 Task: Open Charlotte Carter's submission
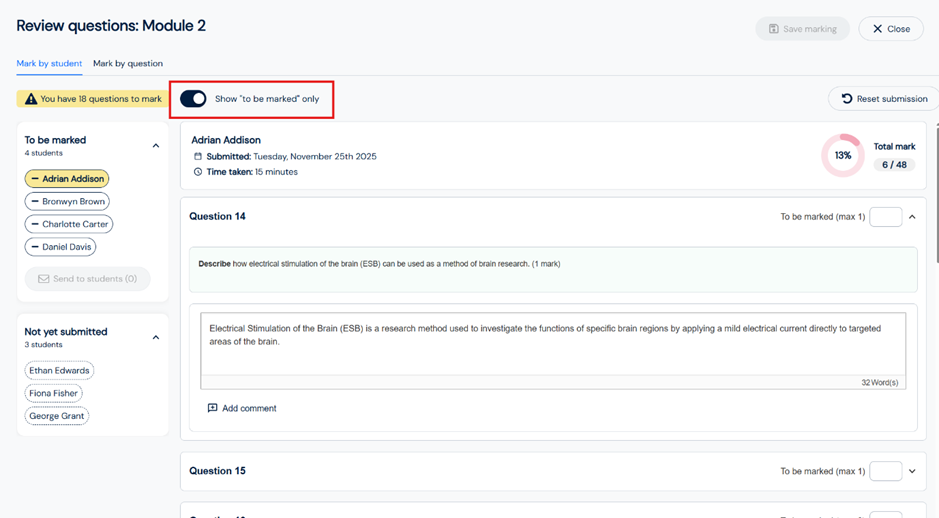pos(69,224)
